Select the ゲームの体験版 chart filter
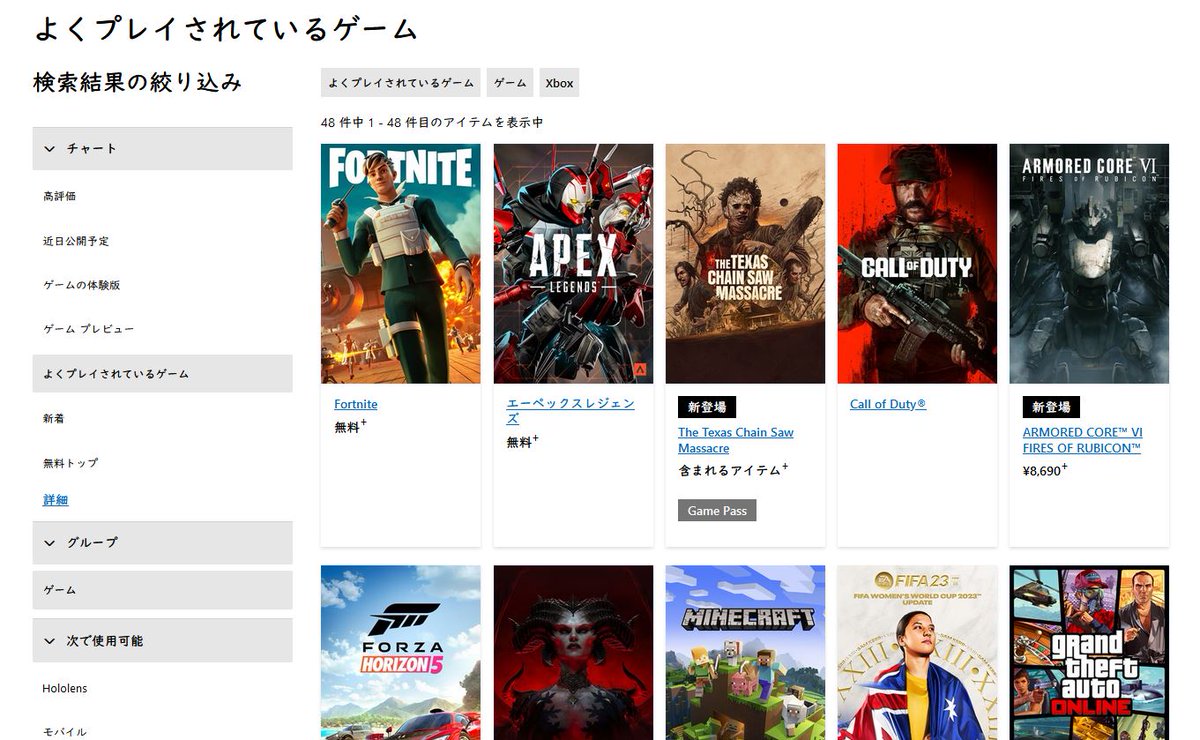 click(x=81, y=285)
